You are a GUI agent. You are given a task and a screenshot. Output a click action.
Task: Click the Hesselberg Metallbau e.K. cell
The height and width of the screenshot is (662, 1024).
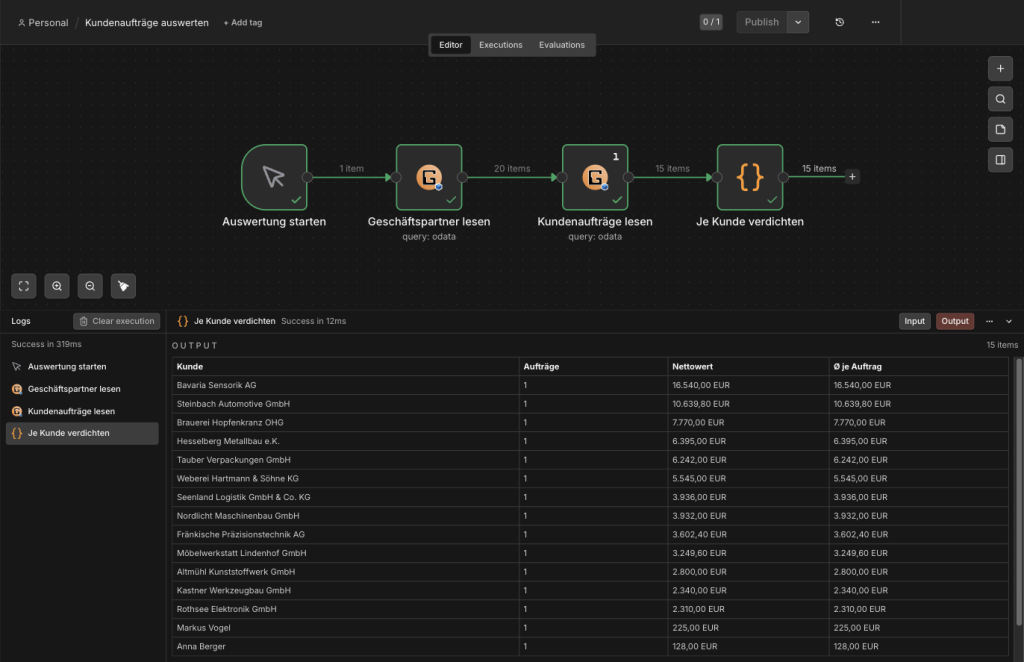[x=345, y=441]
